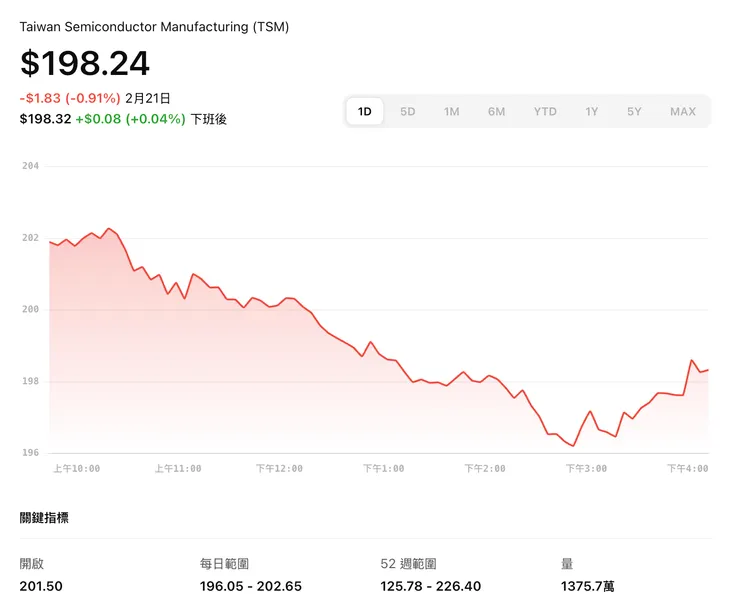
Task: Select the 1D time range tab
Action: [365, 112]
